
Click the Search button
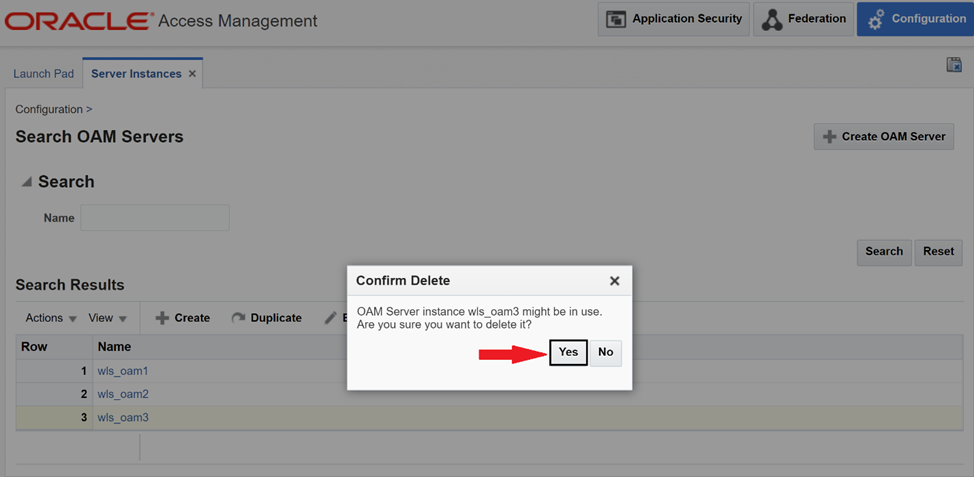click(x=883, y=252)
